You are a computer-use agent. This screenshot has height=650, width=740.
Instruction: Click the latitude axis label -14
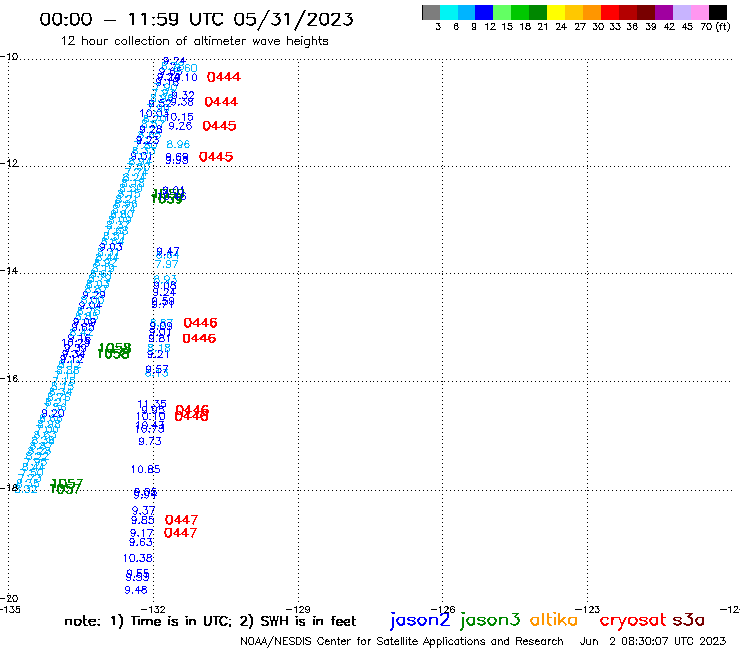(9, 270)
